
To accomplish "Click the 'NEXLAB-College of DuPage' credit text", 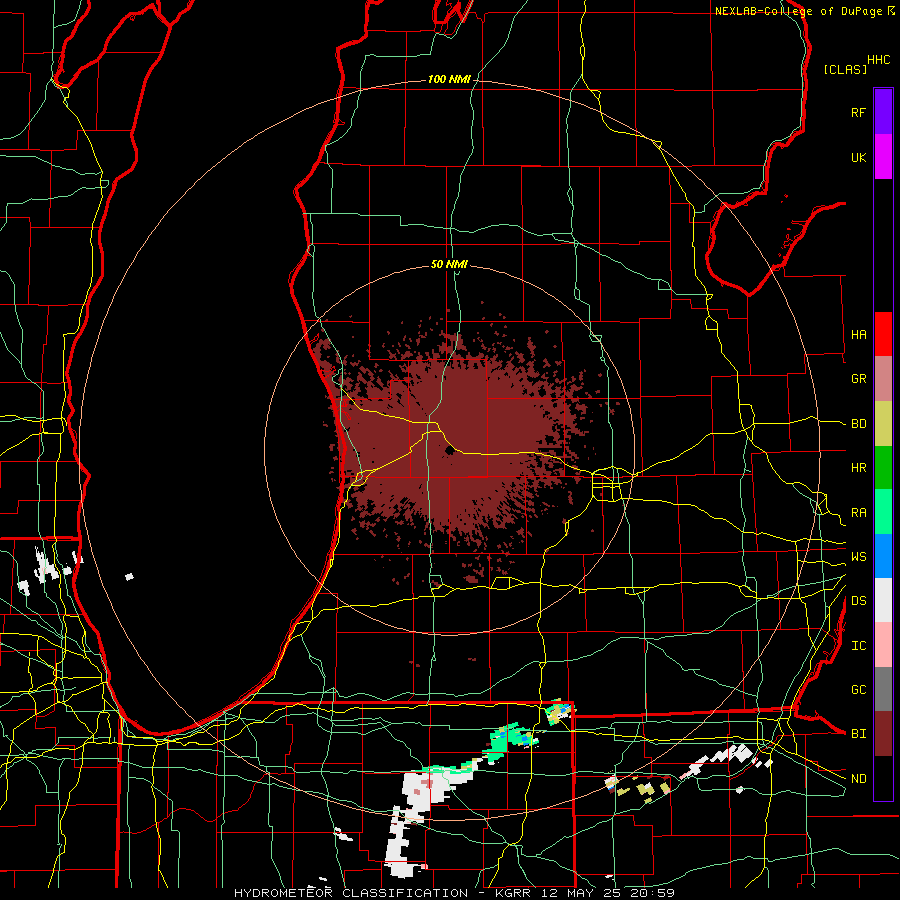I will coord(798,11).
